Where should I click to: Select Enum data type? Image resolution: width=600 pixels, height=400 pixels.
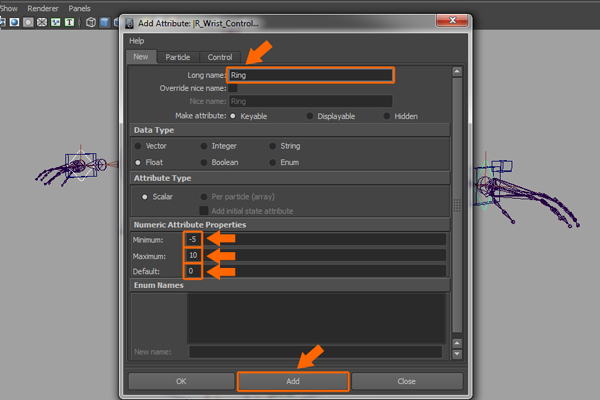click(272, 162)
